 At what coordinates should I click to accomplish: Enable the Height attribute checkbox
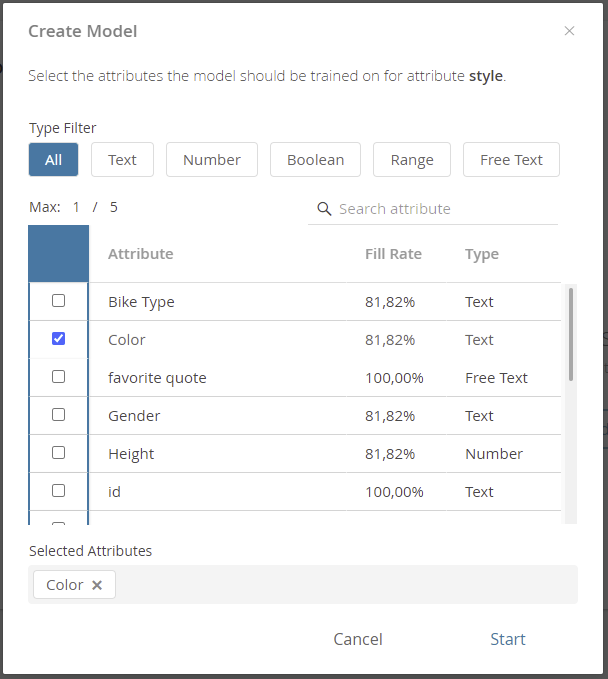point(58,453)
